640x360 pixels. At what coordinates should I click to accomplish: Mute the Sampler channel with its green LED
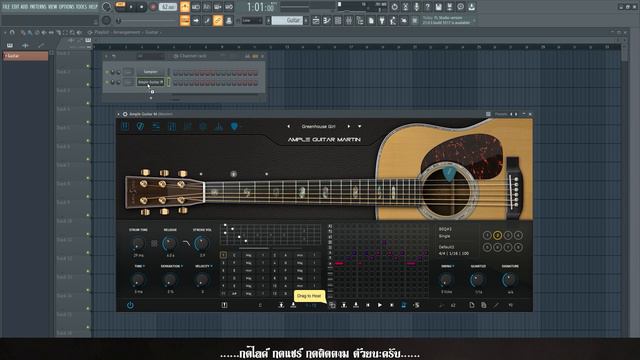click(107, 72)
